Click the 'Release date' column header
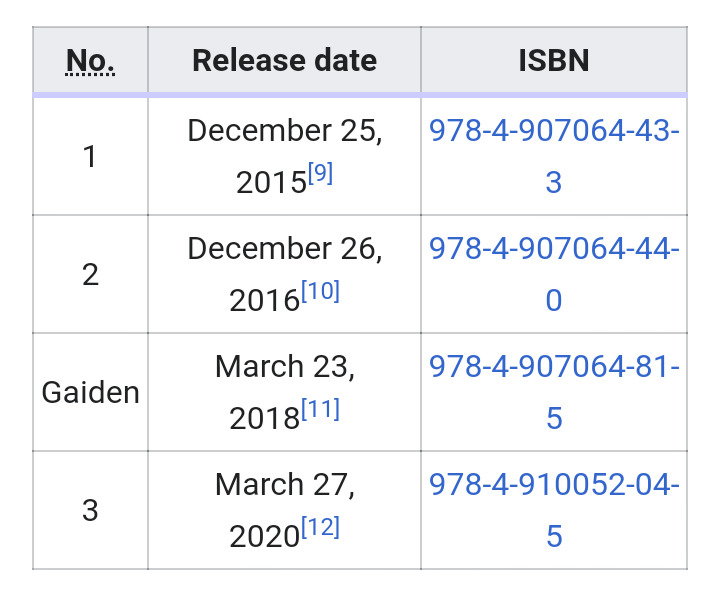Image resolution: width=720 pixels, height=607 pixels. click(284, 61)
